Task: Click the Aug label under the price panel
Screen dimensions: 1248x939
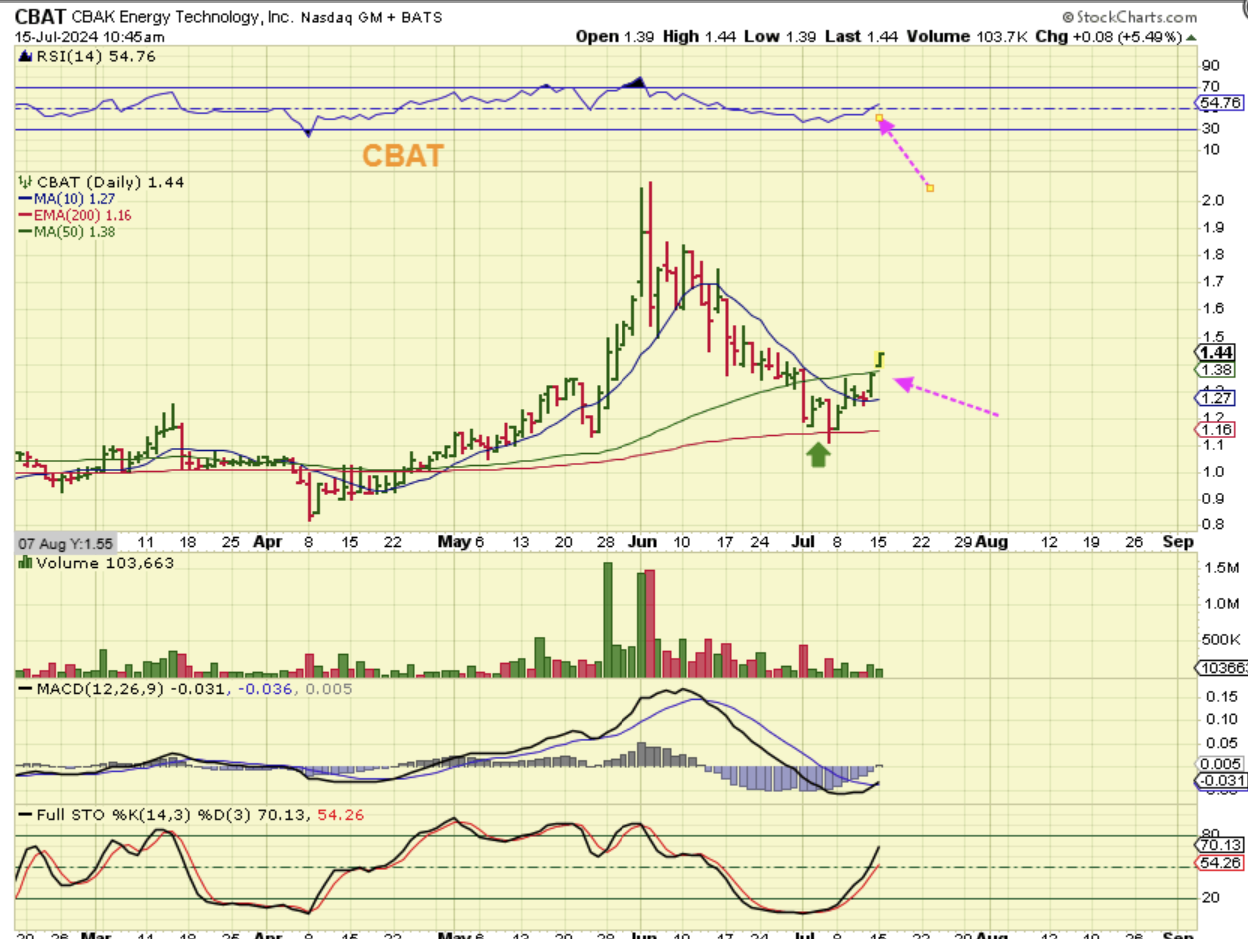Action: (990, 542)
